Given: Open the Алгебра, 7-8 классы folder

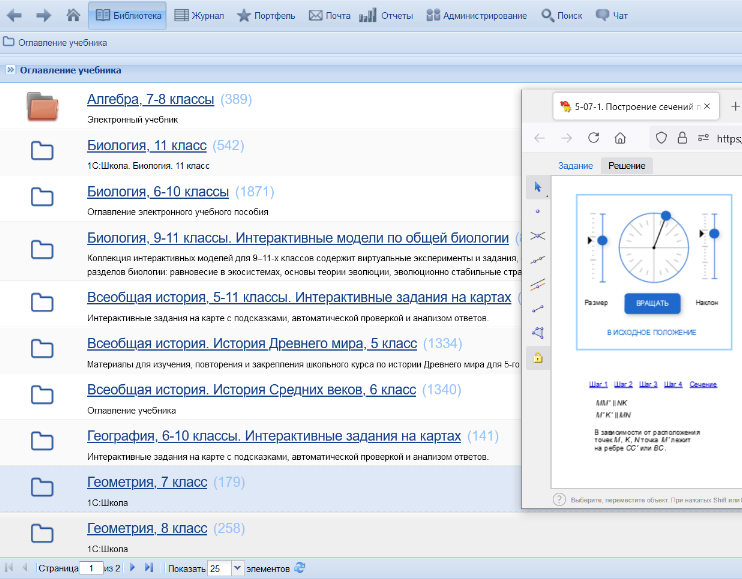Looking at the screenshot, I should pyautogui.click(x=150, y=99).
